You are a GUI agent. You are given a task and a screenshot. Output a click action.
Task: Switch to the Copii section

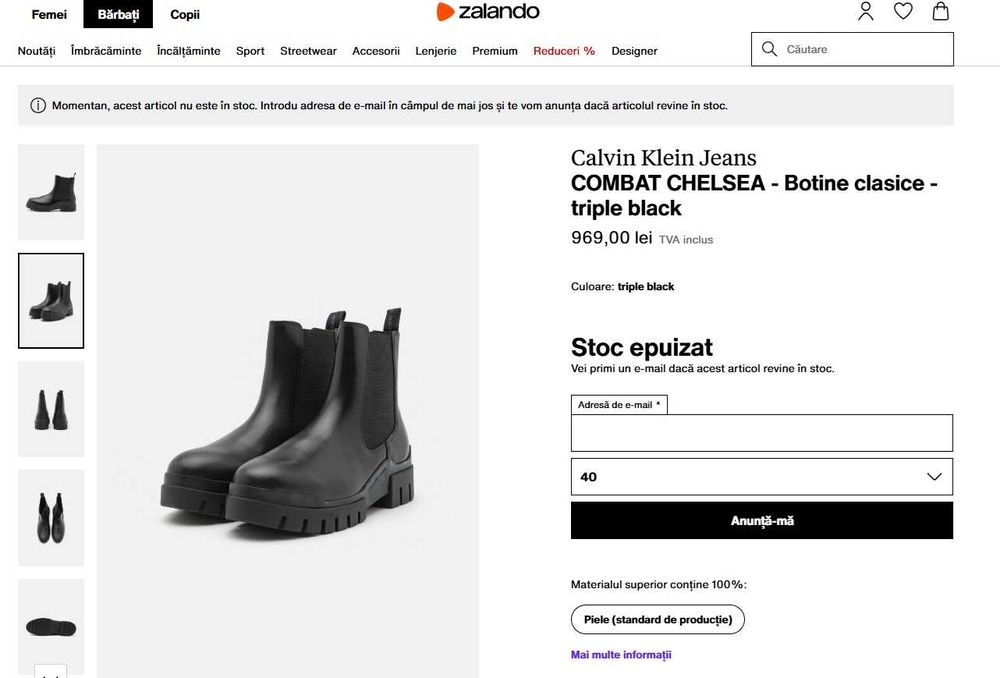click(x=185, y=14)
